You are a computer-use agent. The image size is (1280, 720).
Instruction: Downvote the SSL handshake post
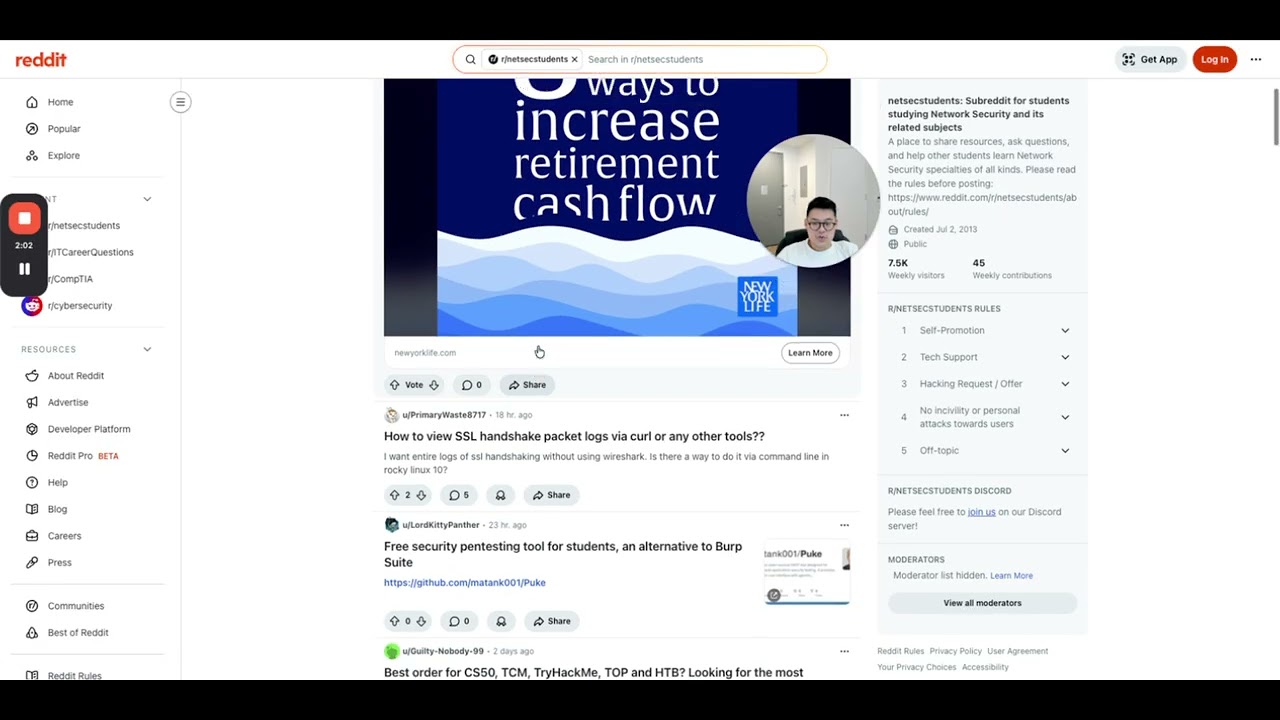421,495
